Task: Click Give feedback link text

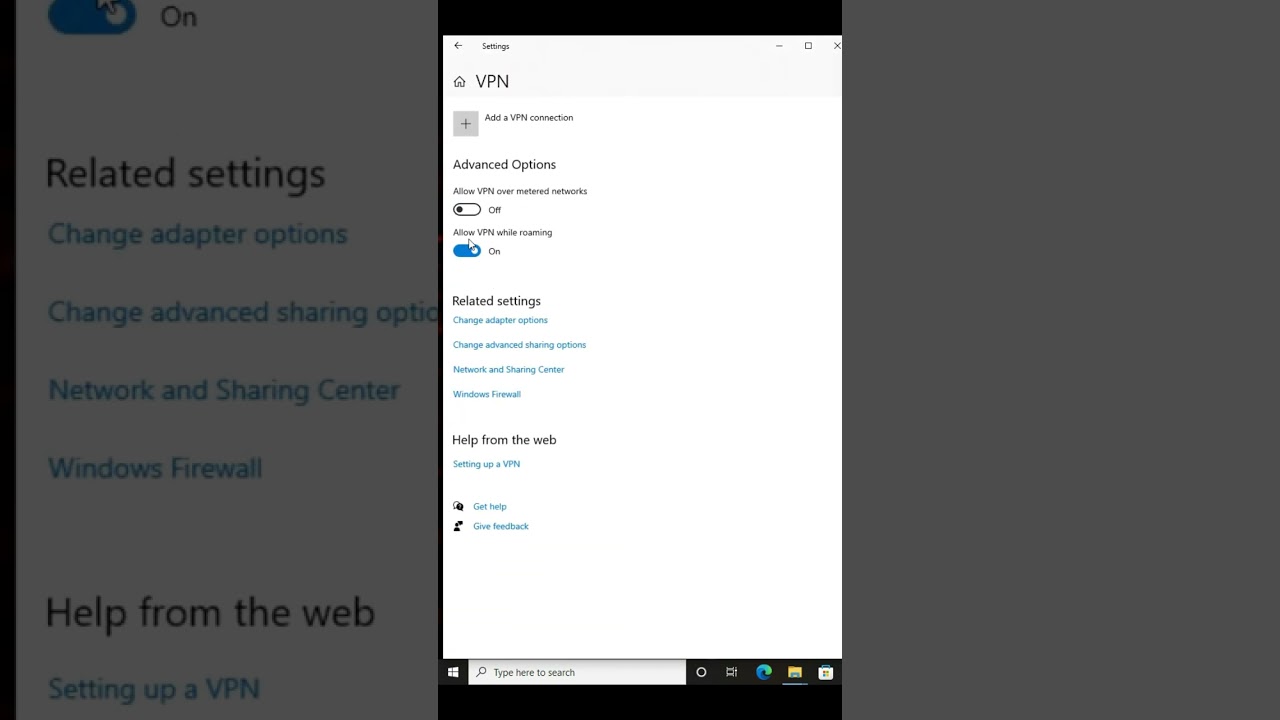Action: tap(501, 526)
